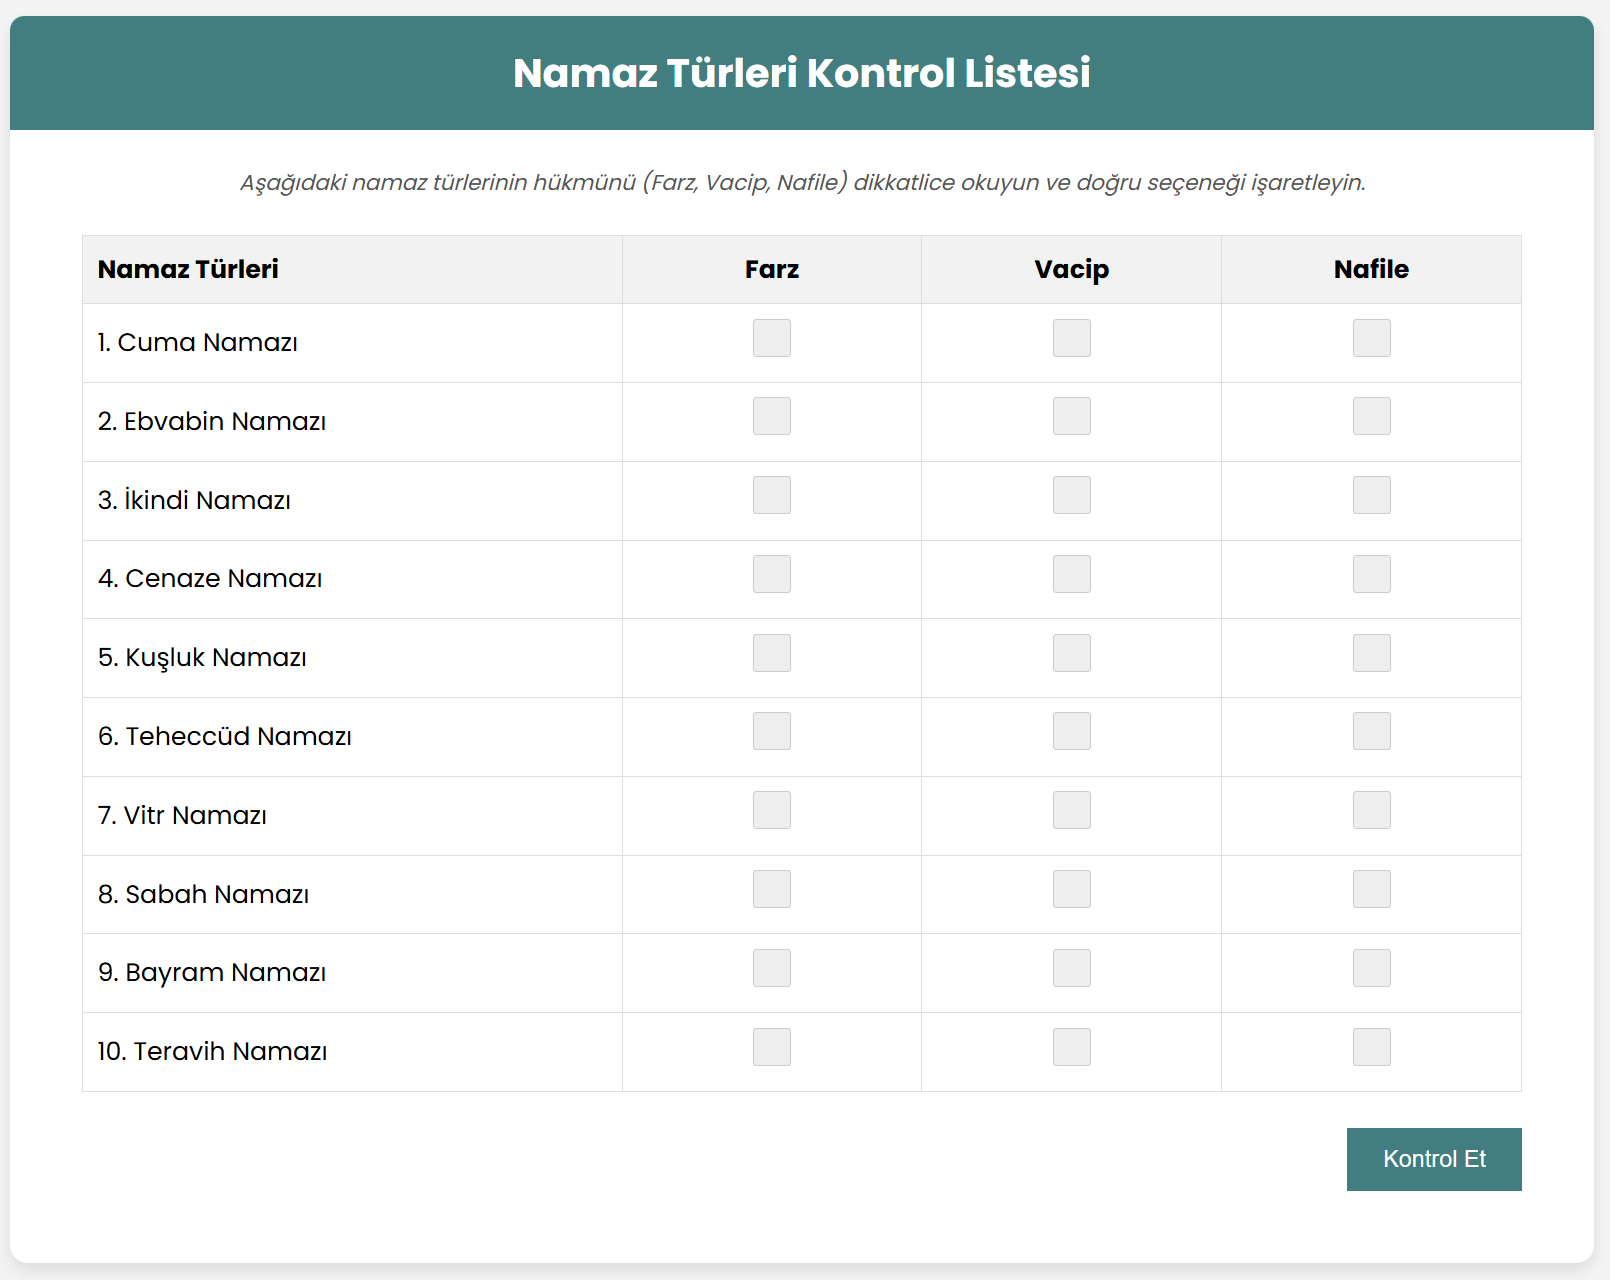Click the Namaz Türleri Kontrol Listesi title
Image resolution: width=1610 pixels, height=1280 pixels.
[x=802, y=73]
